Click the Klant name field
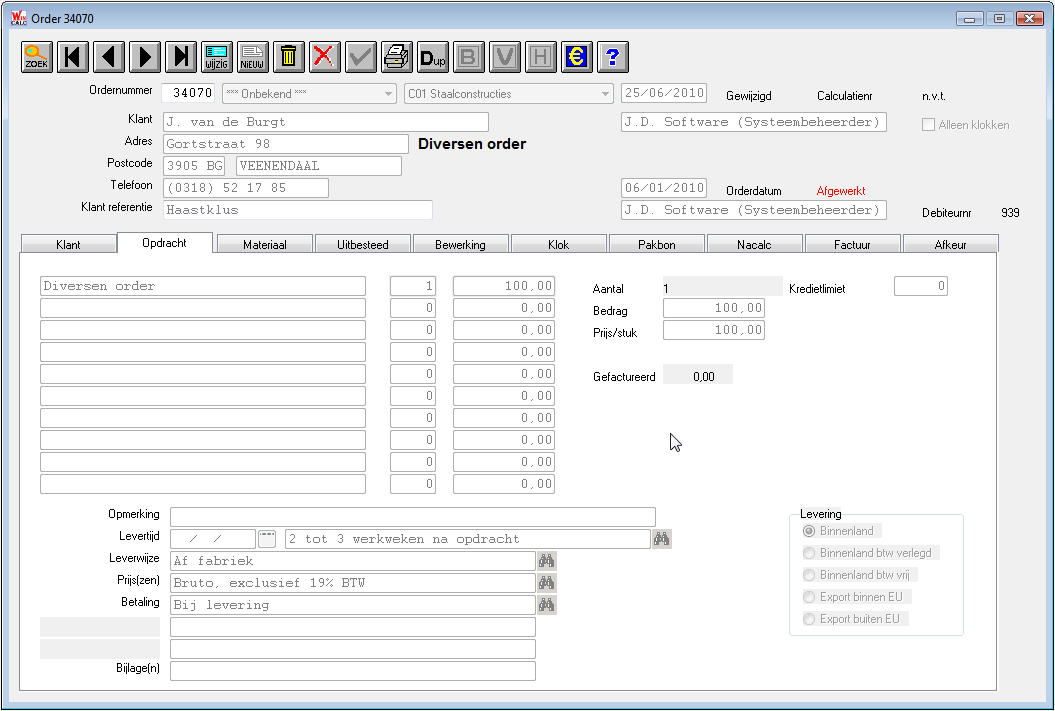The width and height of the screenshot is (1055, 711). tap(326, 122)
